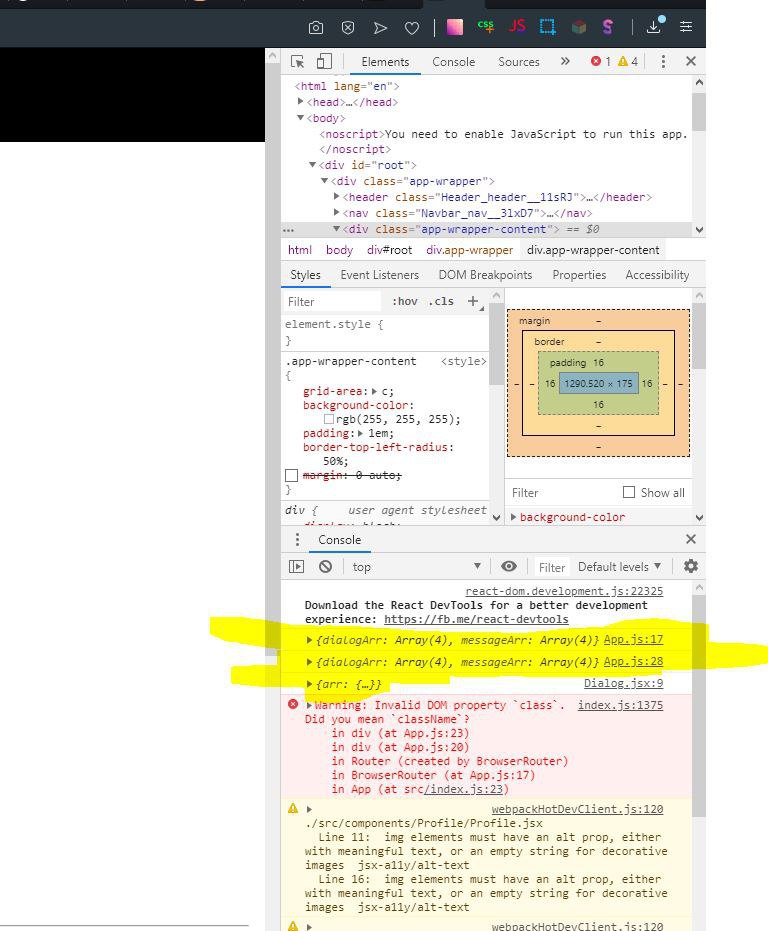Open the top JavaScript context dropdown
The width and height of the screenshot is (768, 931).
pyautogui.click(x=416, y=566)
